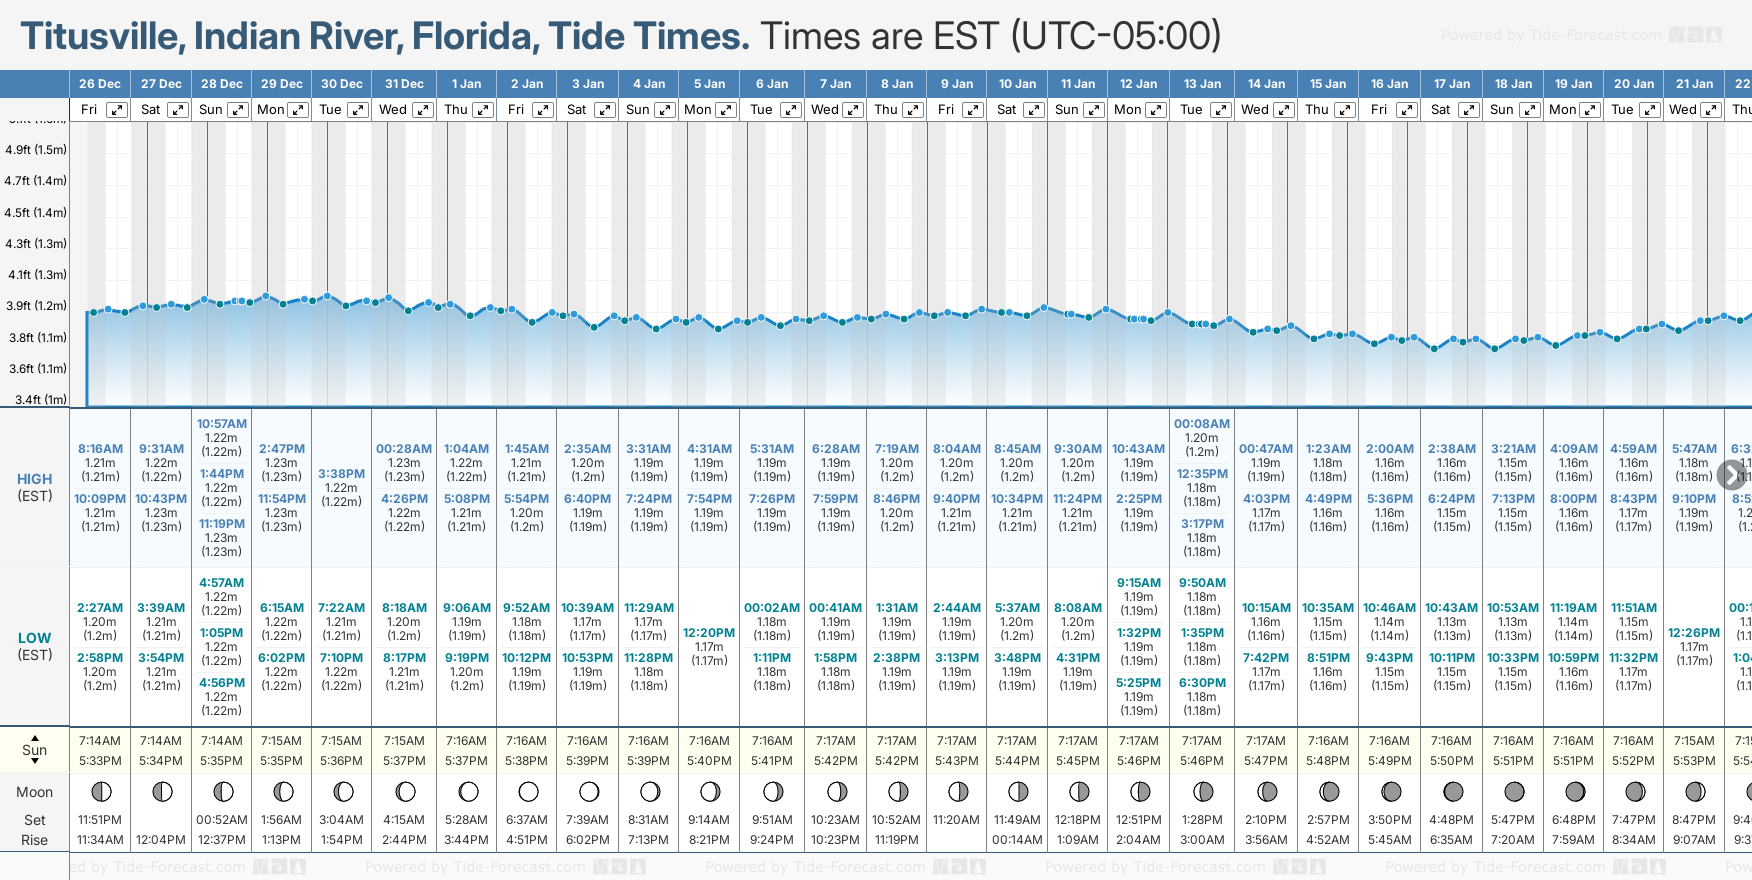
Task: Expand the Sat 10 Jan column
Action: coord(1033,110)
